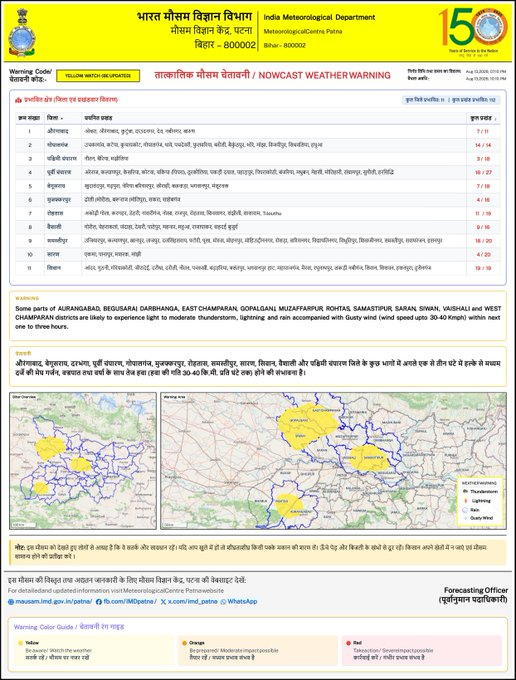Select the '19 / 19' blocks count cell in last row
Image resolution: width=516 pixels, height=680 pixels.
click(483, 268)
